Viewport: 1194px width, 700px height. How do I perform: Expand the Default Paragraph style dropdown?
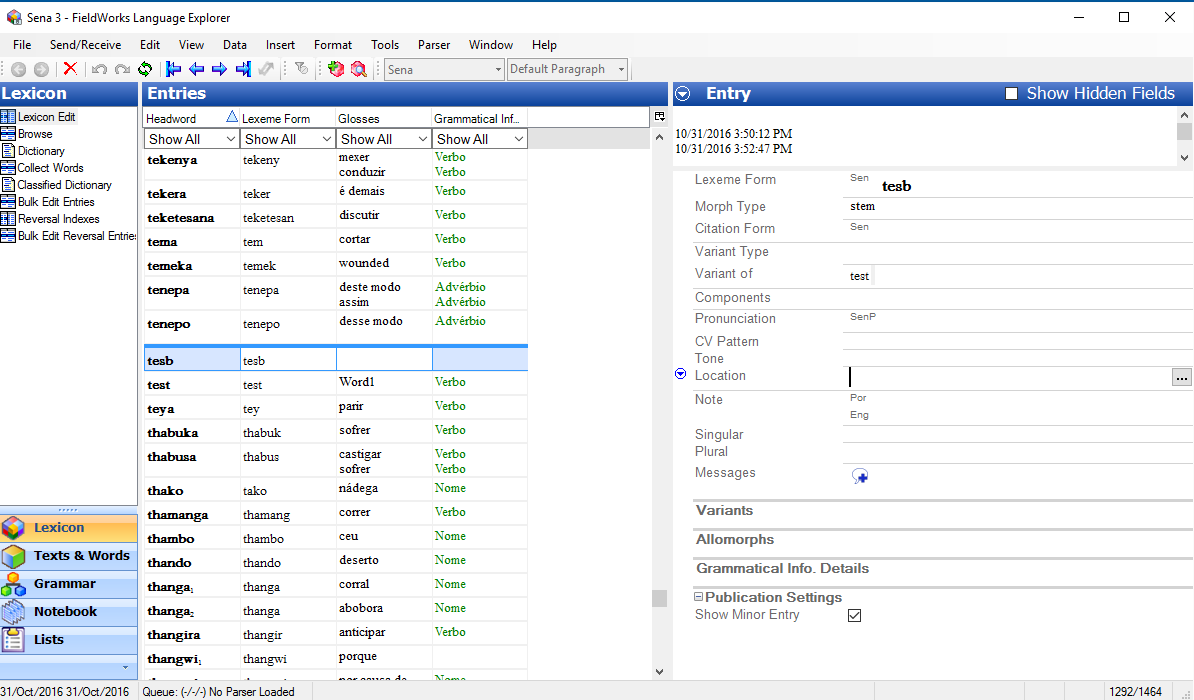[621, 69]
